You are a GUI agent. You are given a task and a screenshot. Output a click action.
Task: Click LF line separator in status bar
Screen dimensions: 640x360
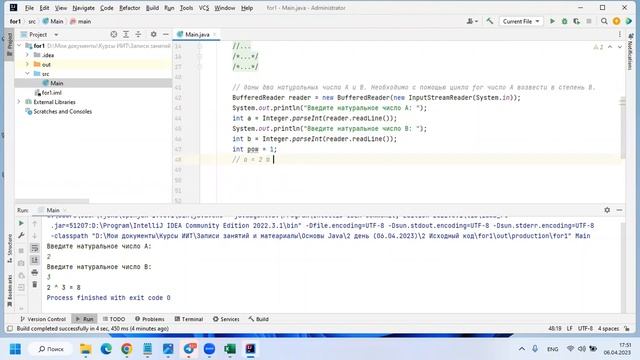click(x=569, y=329)
